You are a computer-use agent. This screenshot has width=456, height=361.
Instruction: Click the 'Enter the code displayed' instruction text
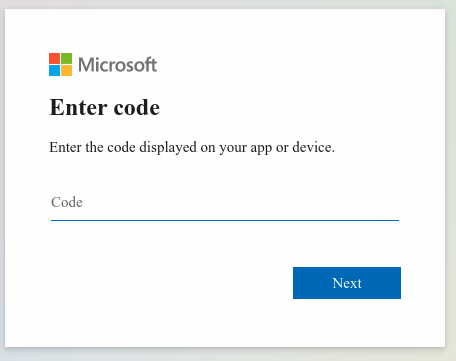[x=123, y=147]
